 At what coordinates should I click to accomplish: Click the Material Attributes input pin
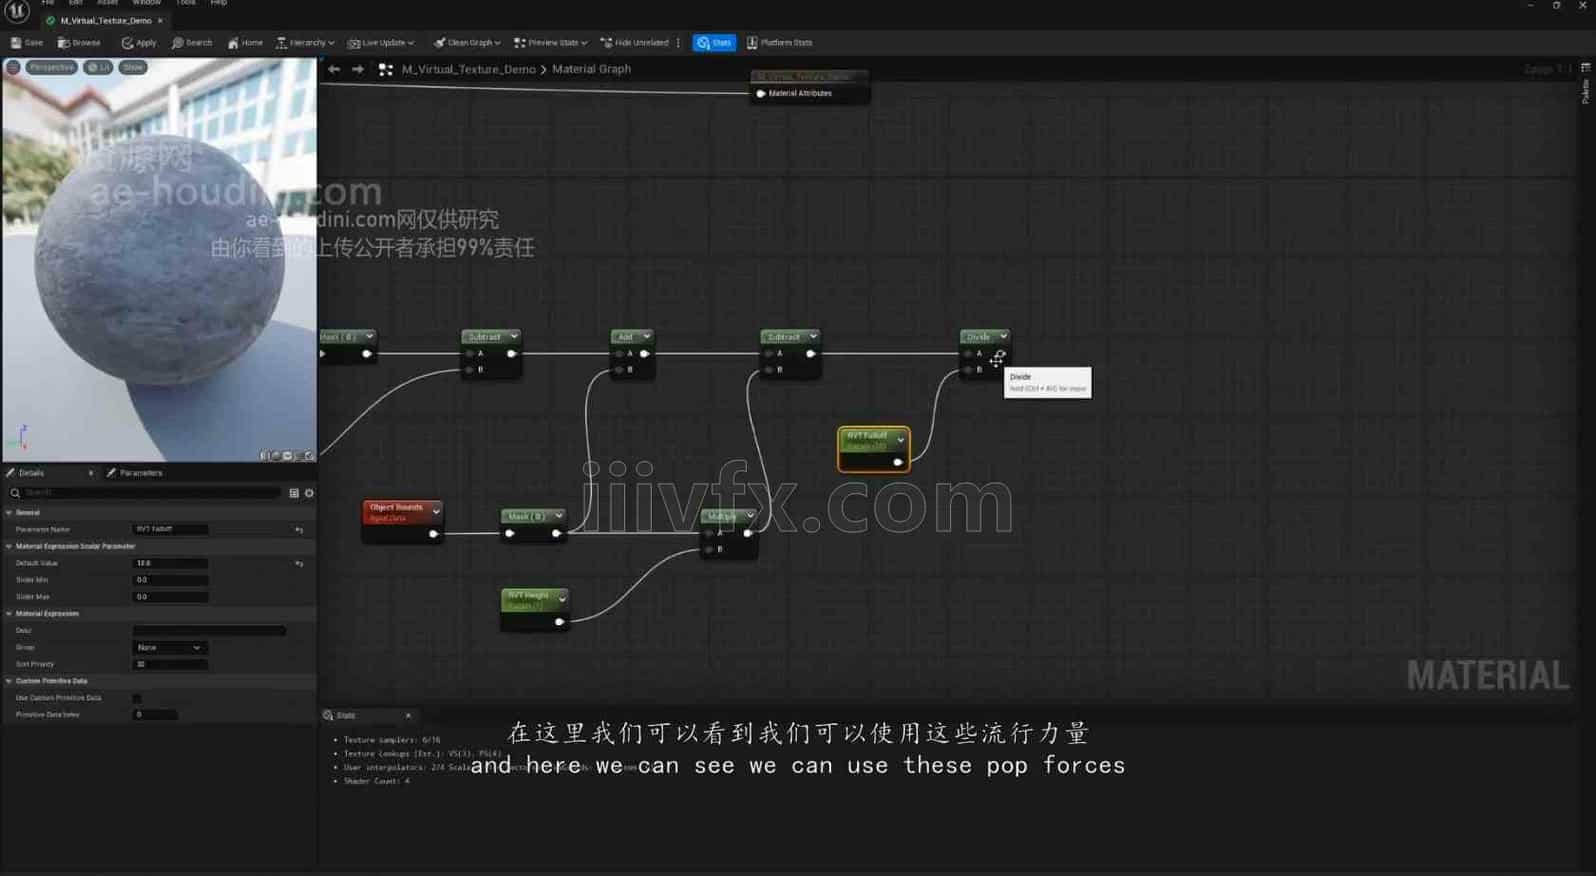click(x=761, y=94)
